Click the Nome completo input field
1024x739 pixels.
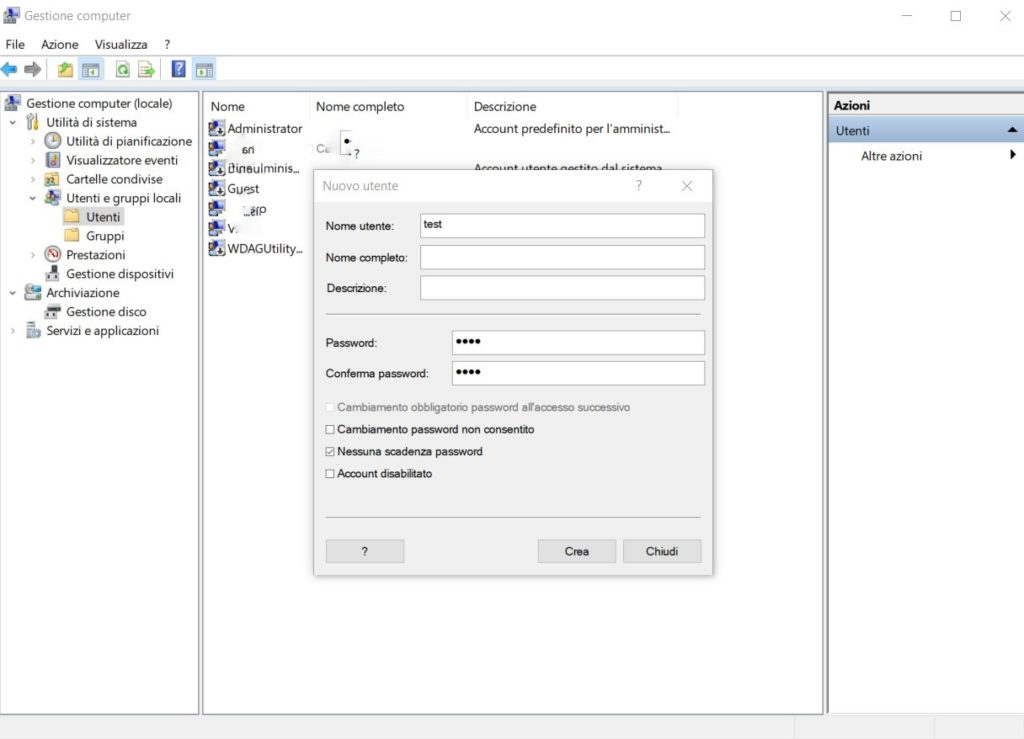coord(562,258)
